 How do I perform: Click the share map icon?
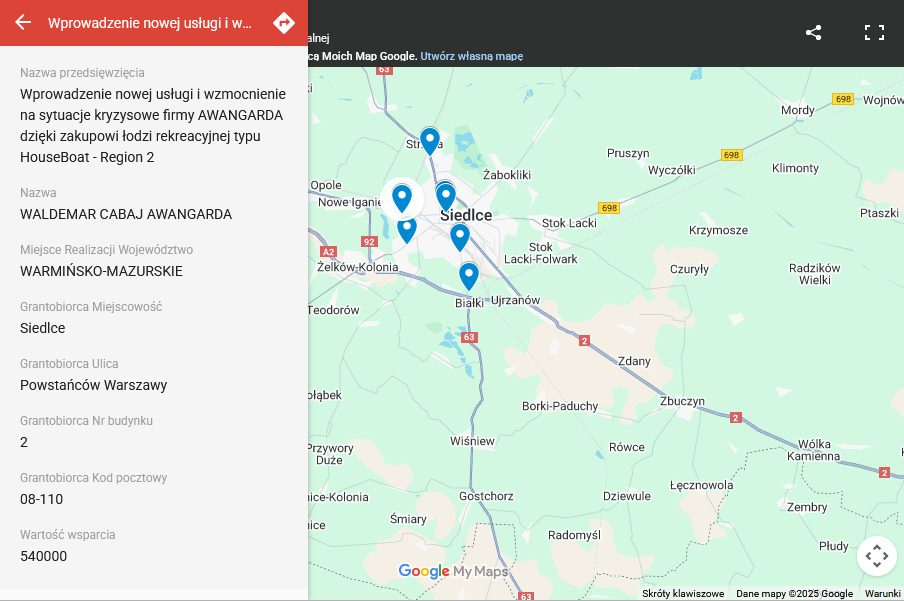click(814, 32)
